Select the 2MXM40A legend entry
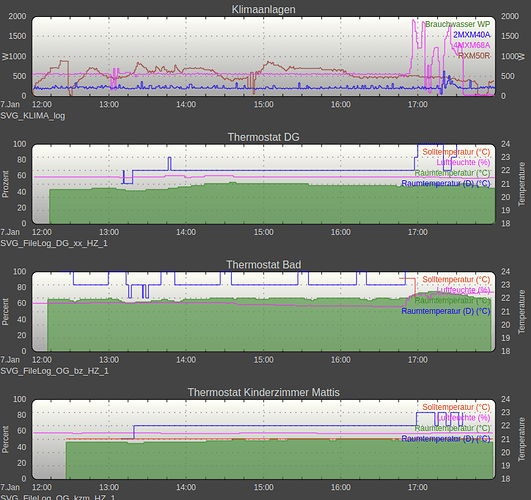The image size is (531, 500). pos(471,35)
